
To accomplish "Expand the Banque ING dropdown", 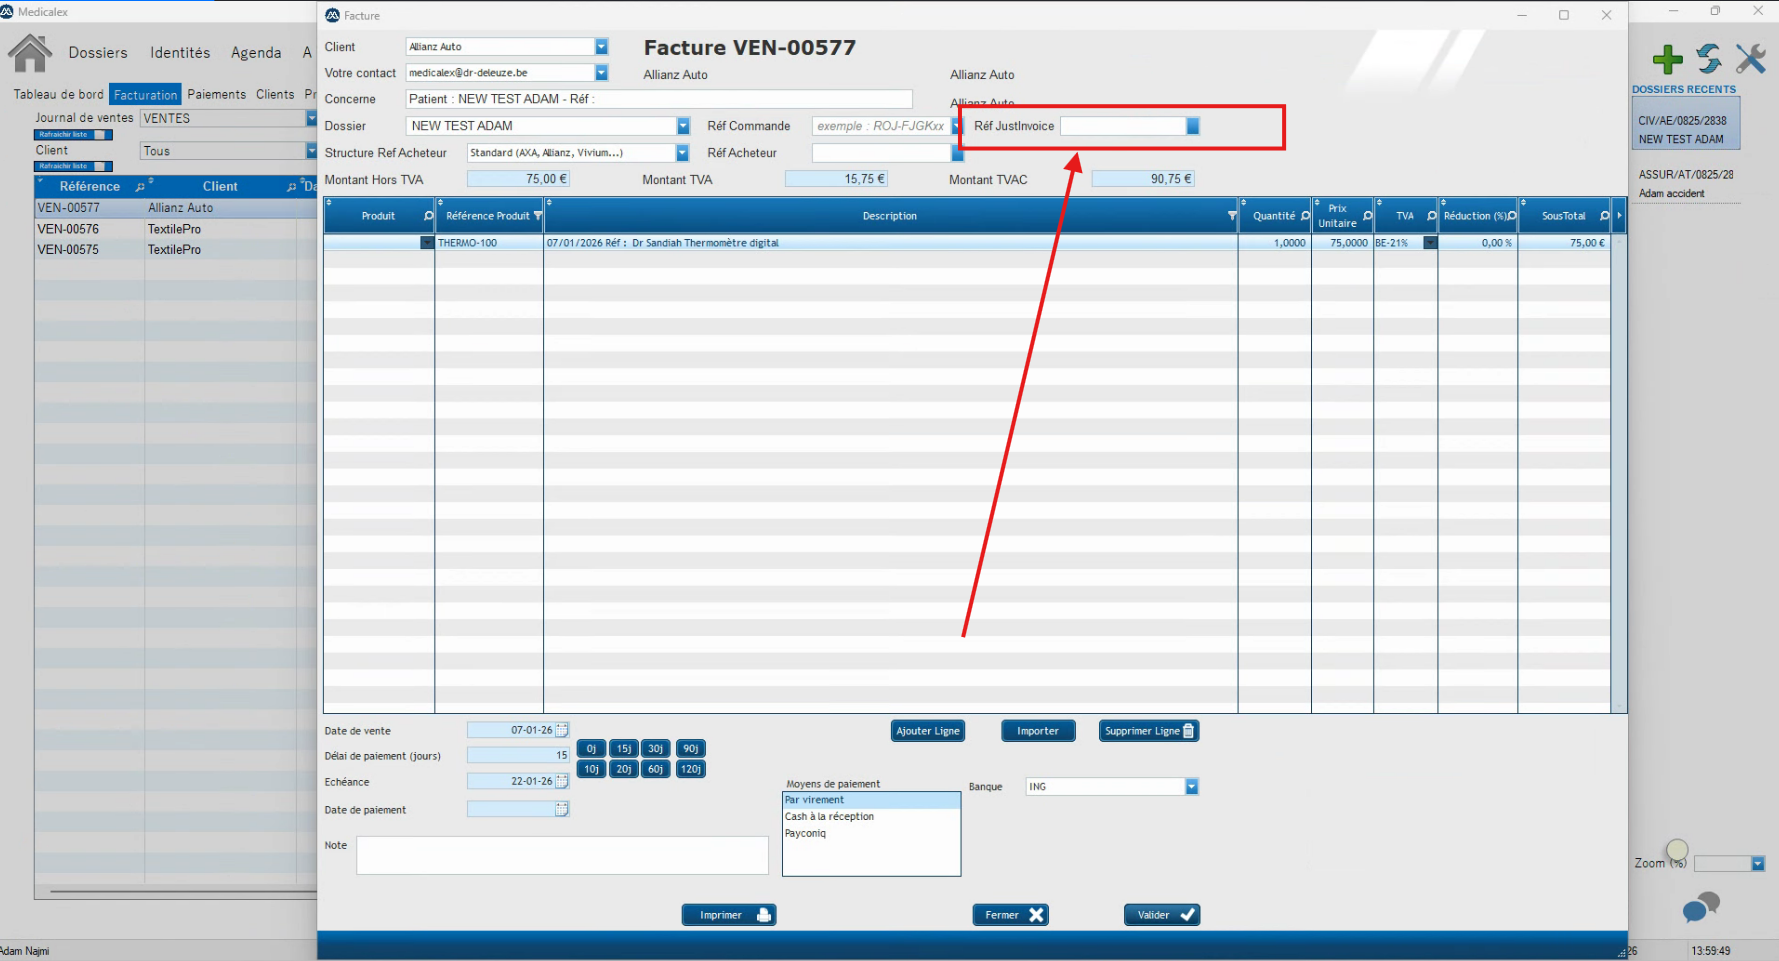I will pos(1191,787).
